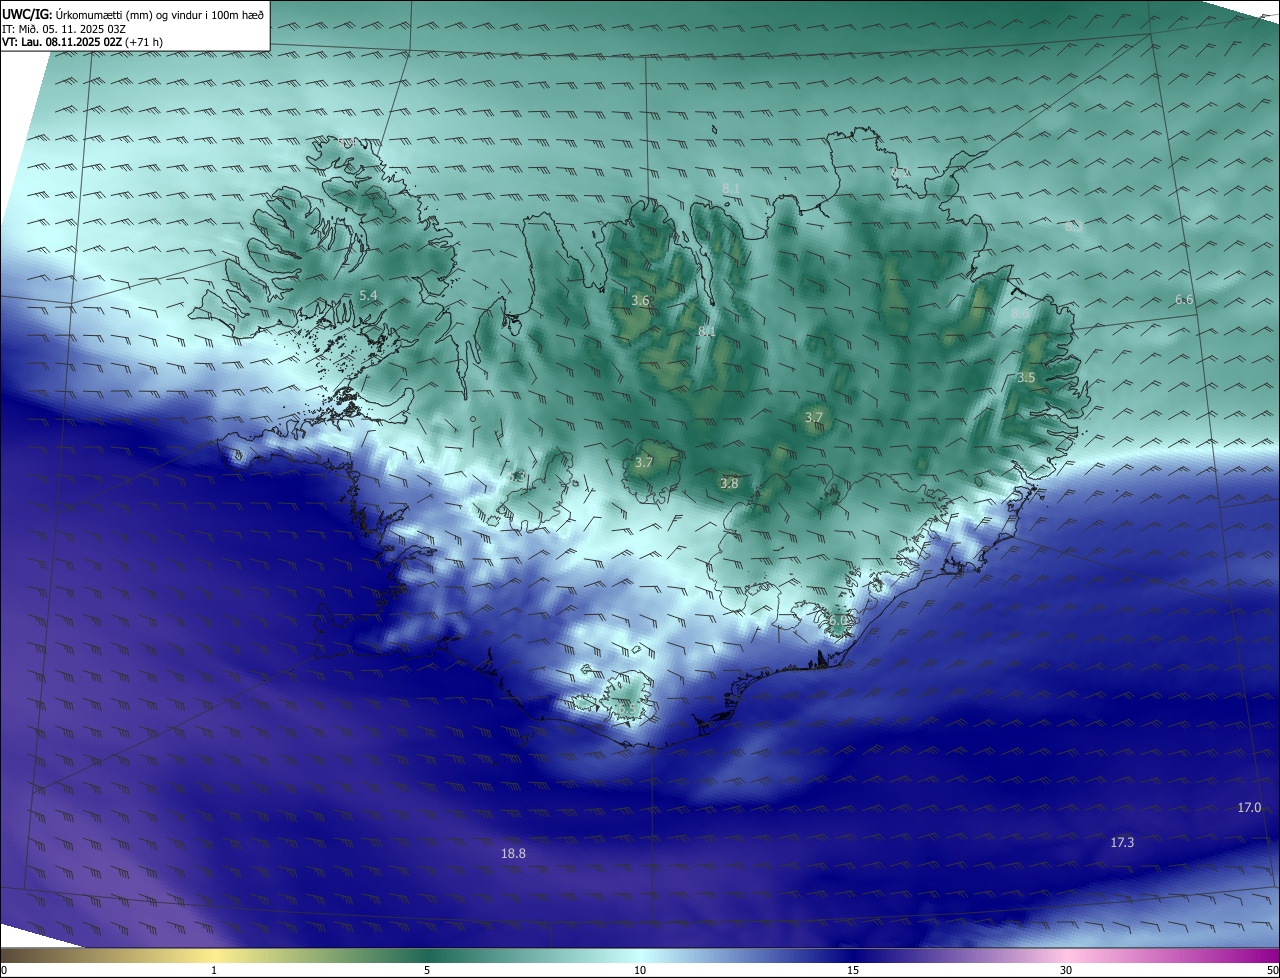1280x978 pixels.
Task: Click the 3.6 value on the map
Action: (641, 300)
